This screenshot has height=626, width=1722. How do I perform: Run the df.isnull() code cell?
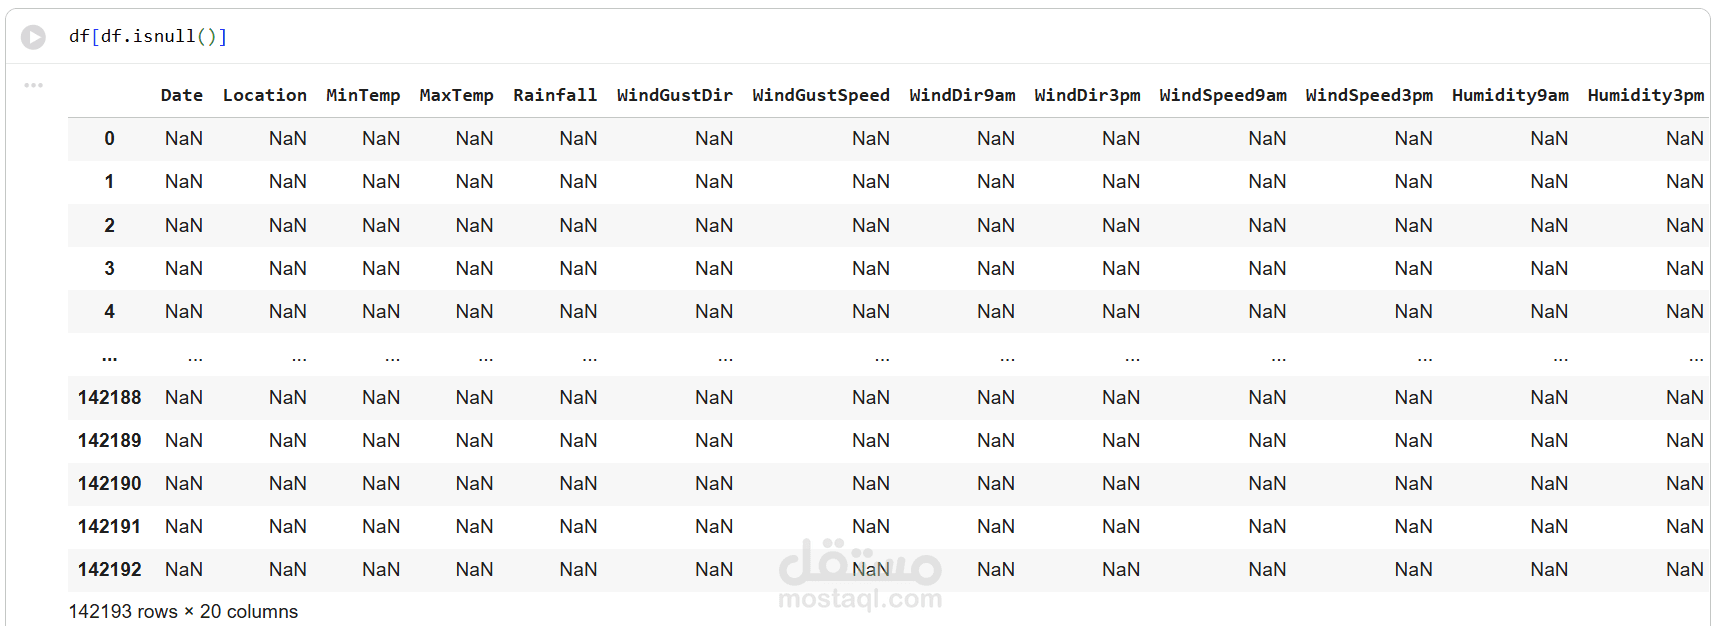click(x=34, y=37)
